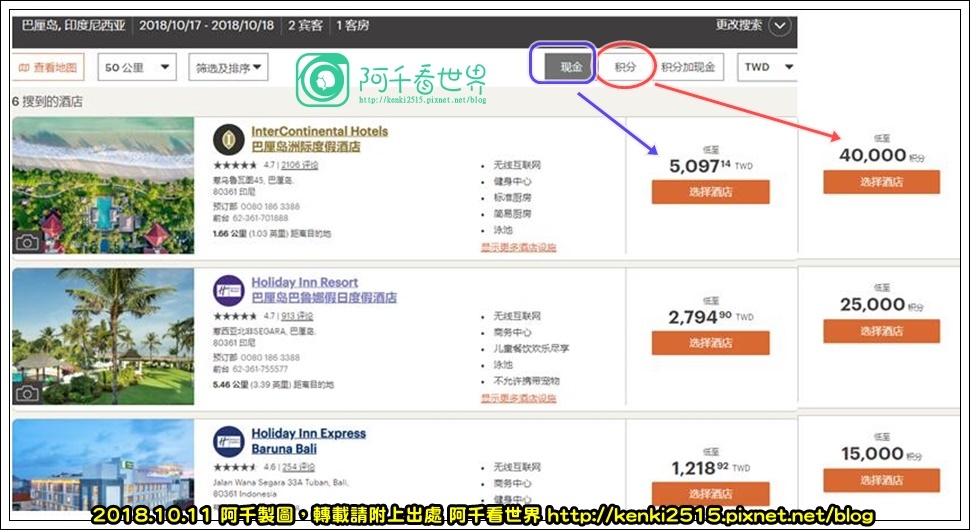Click camera icon on InterContinental photo
This screenshot has width=970, height=530.
[x=27, y=242]
